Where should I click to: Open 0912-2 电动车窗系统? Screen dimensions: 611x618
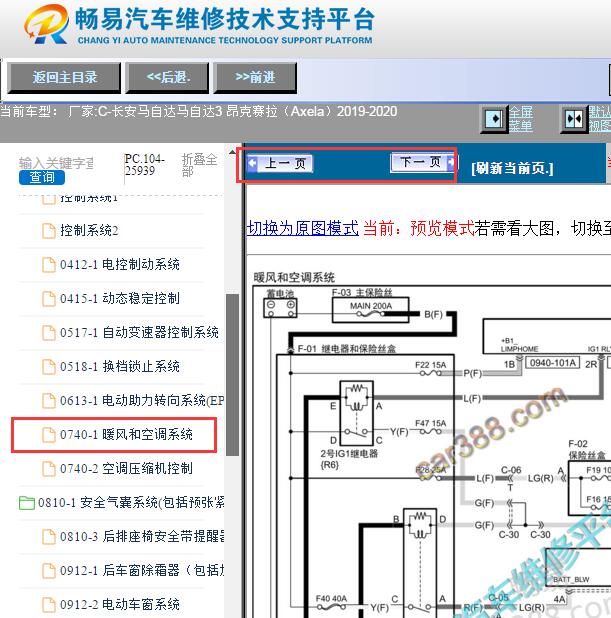coord(120,604)
